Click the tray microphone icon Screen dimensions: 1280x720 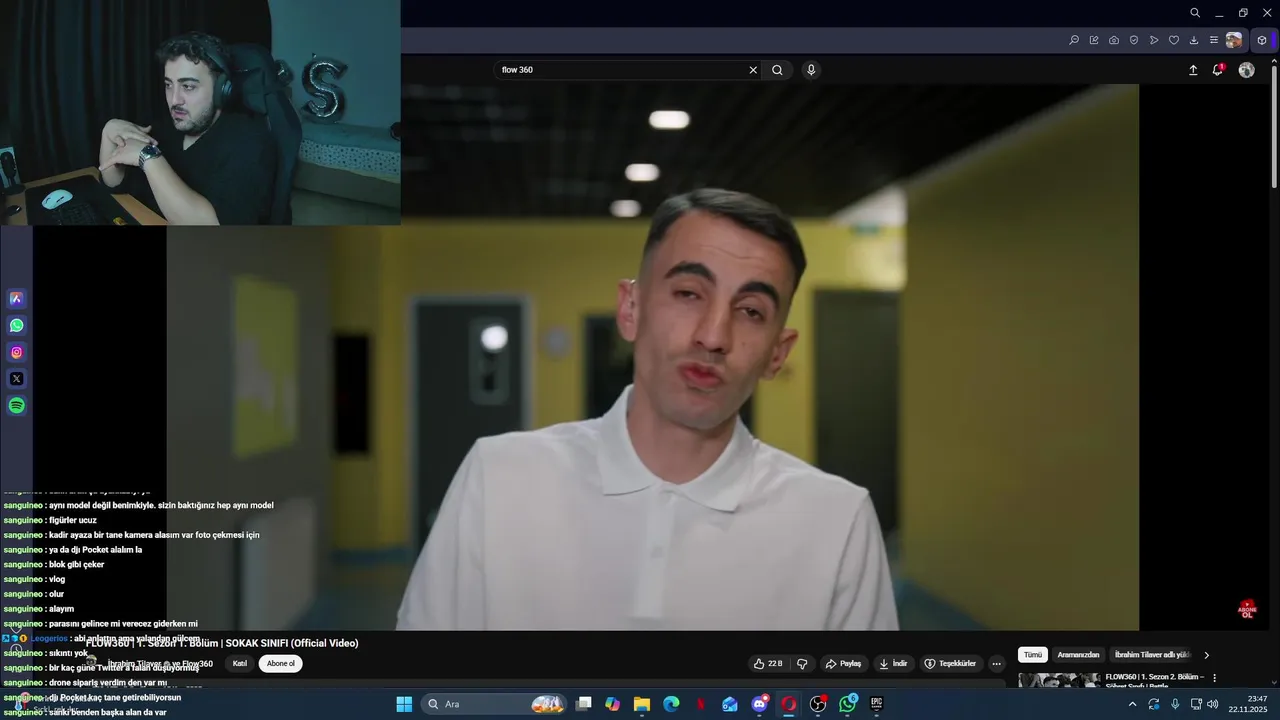tap(1175, 704)
